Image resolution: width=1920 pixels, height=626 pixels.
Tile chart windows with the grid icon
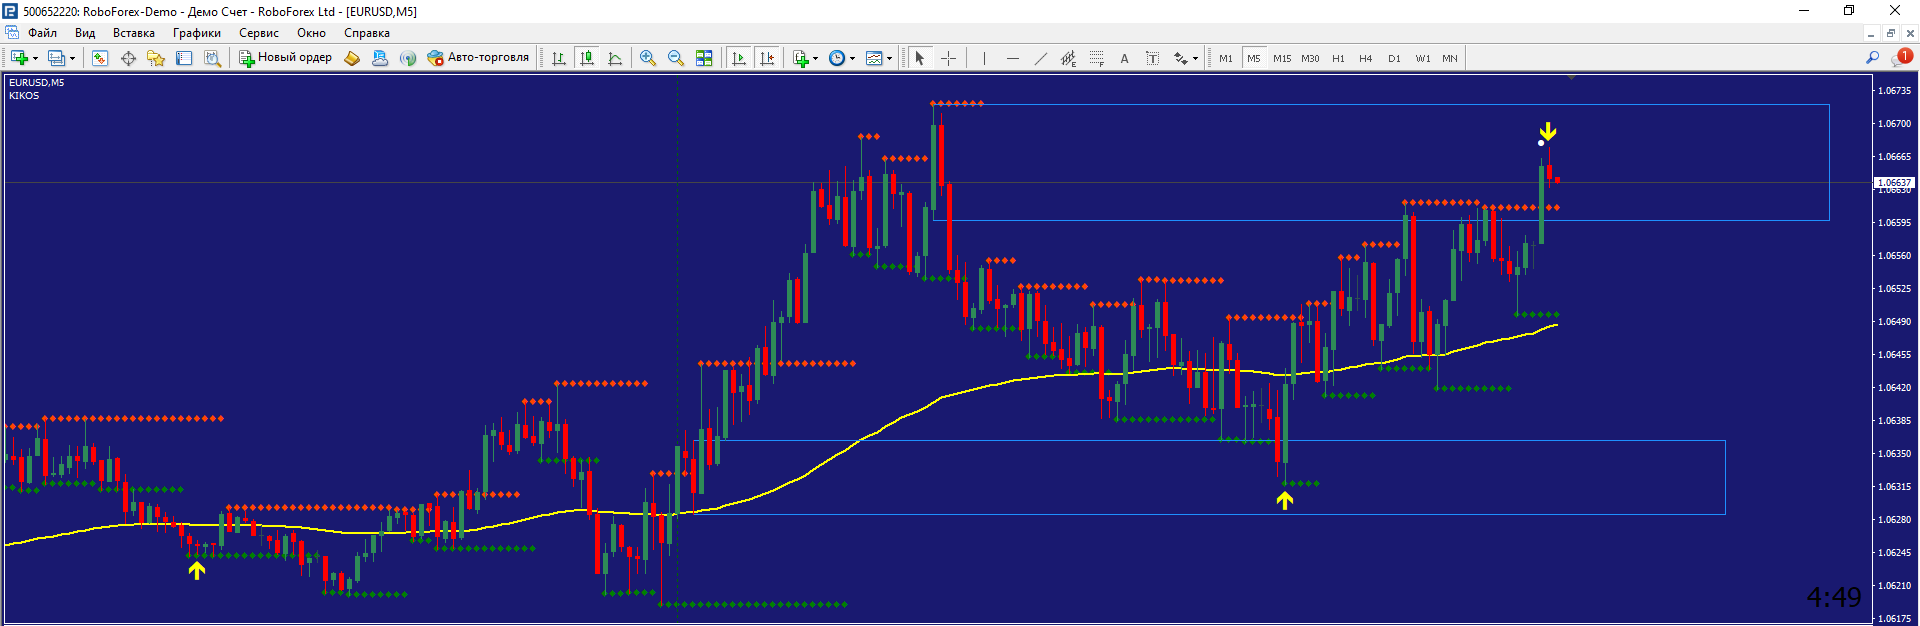point(704,58)
